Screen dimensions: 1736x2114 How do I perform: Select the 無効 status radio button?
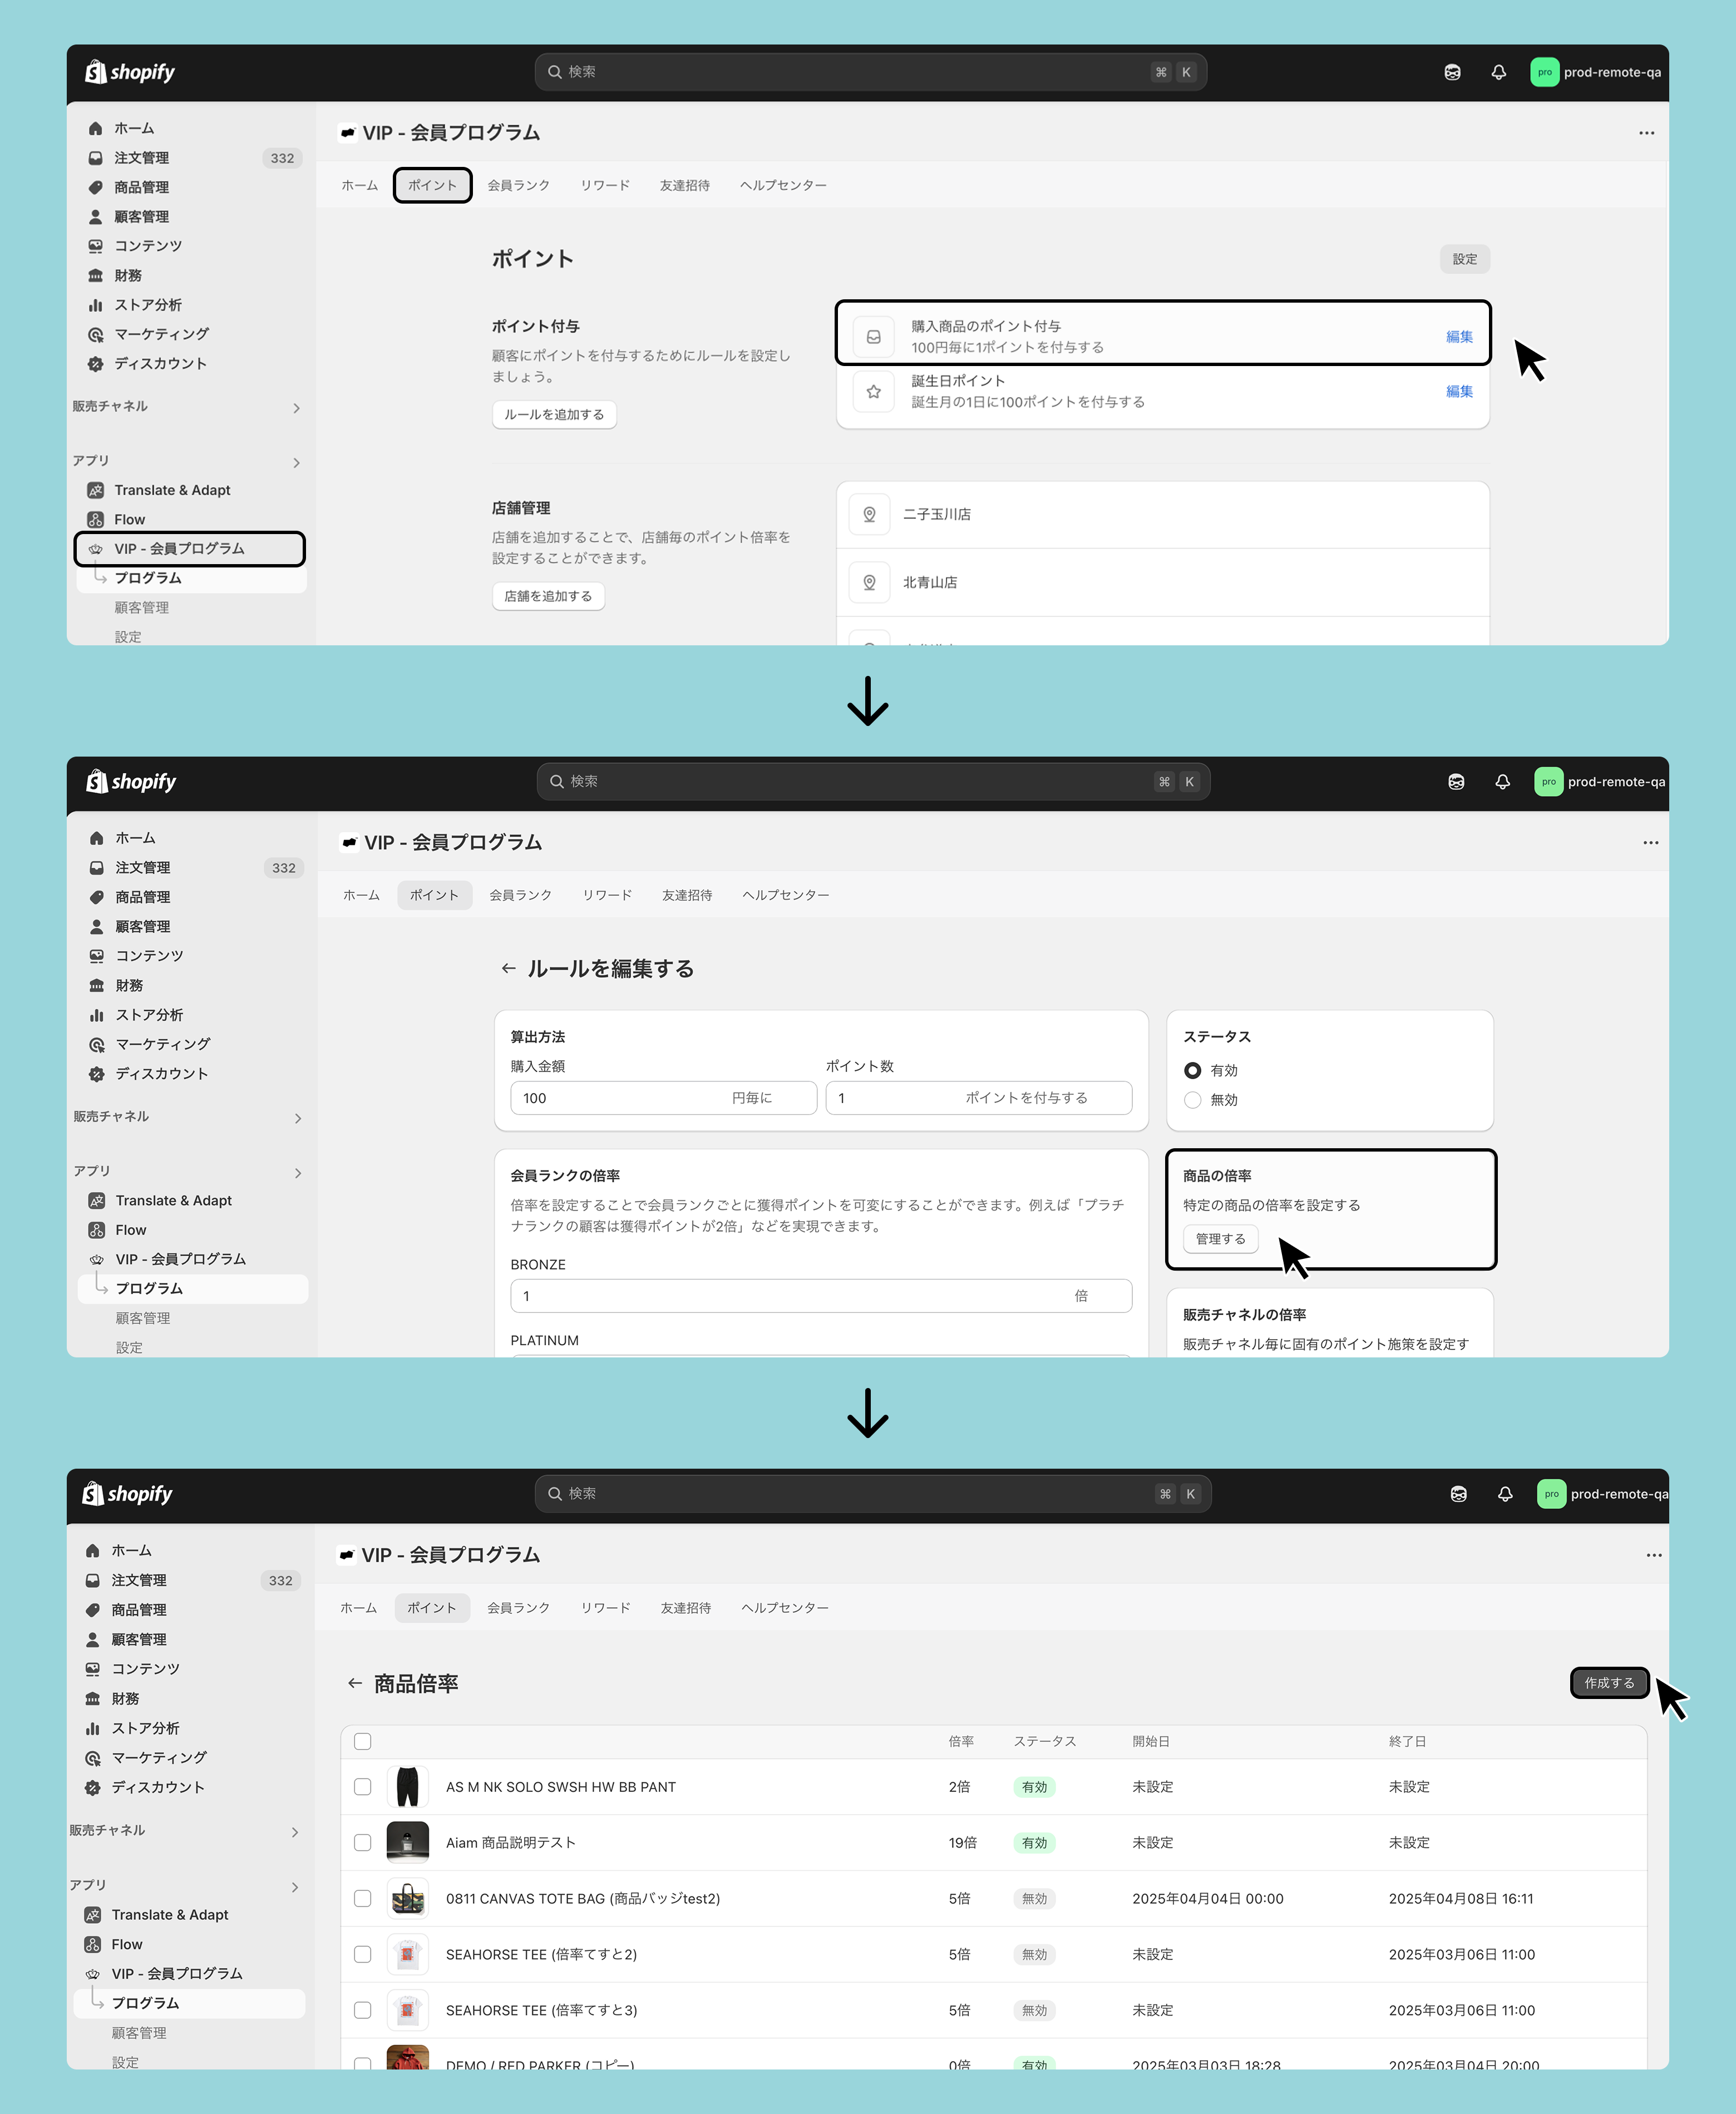[1192, 1099]
